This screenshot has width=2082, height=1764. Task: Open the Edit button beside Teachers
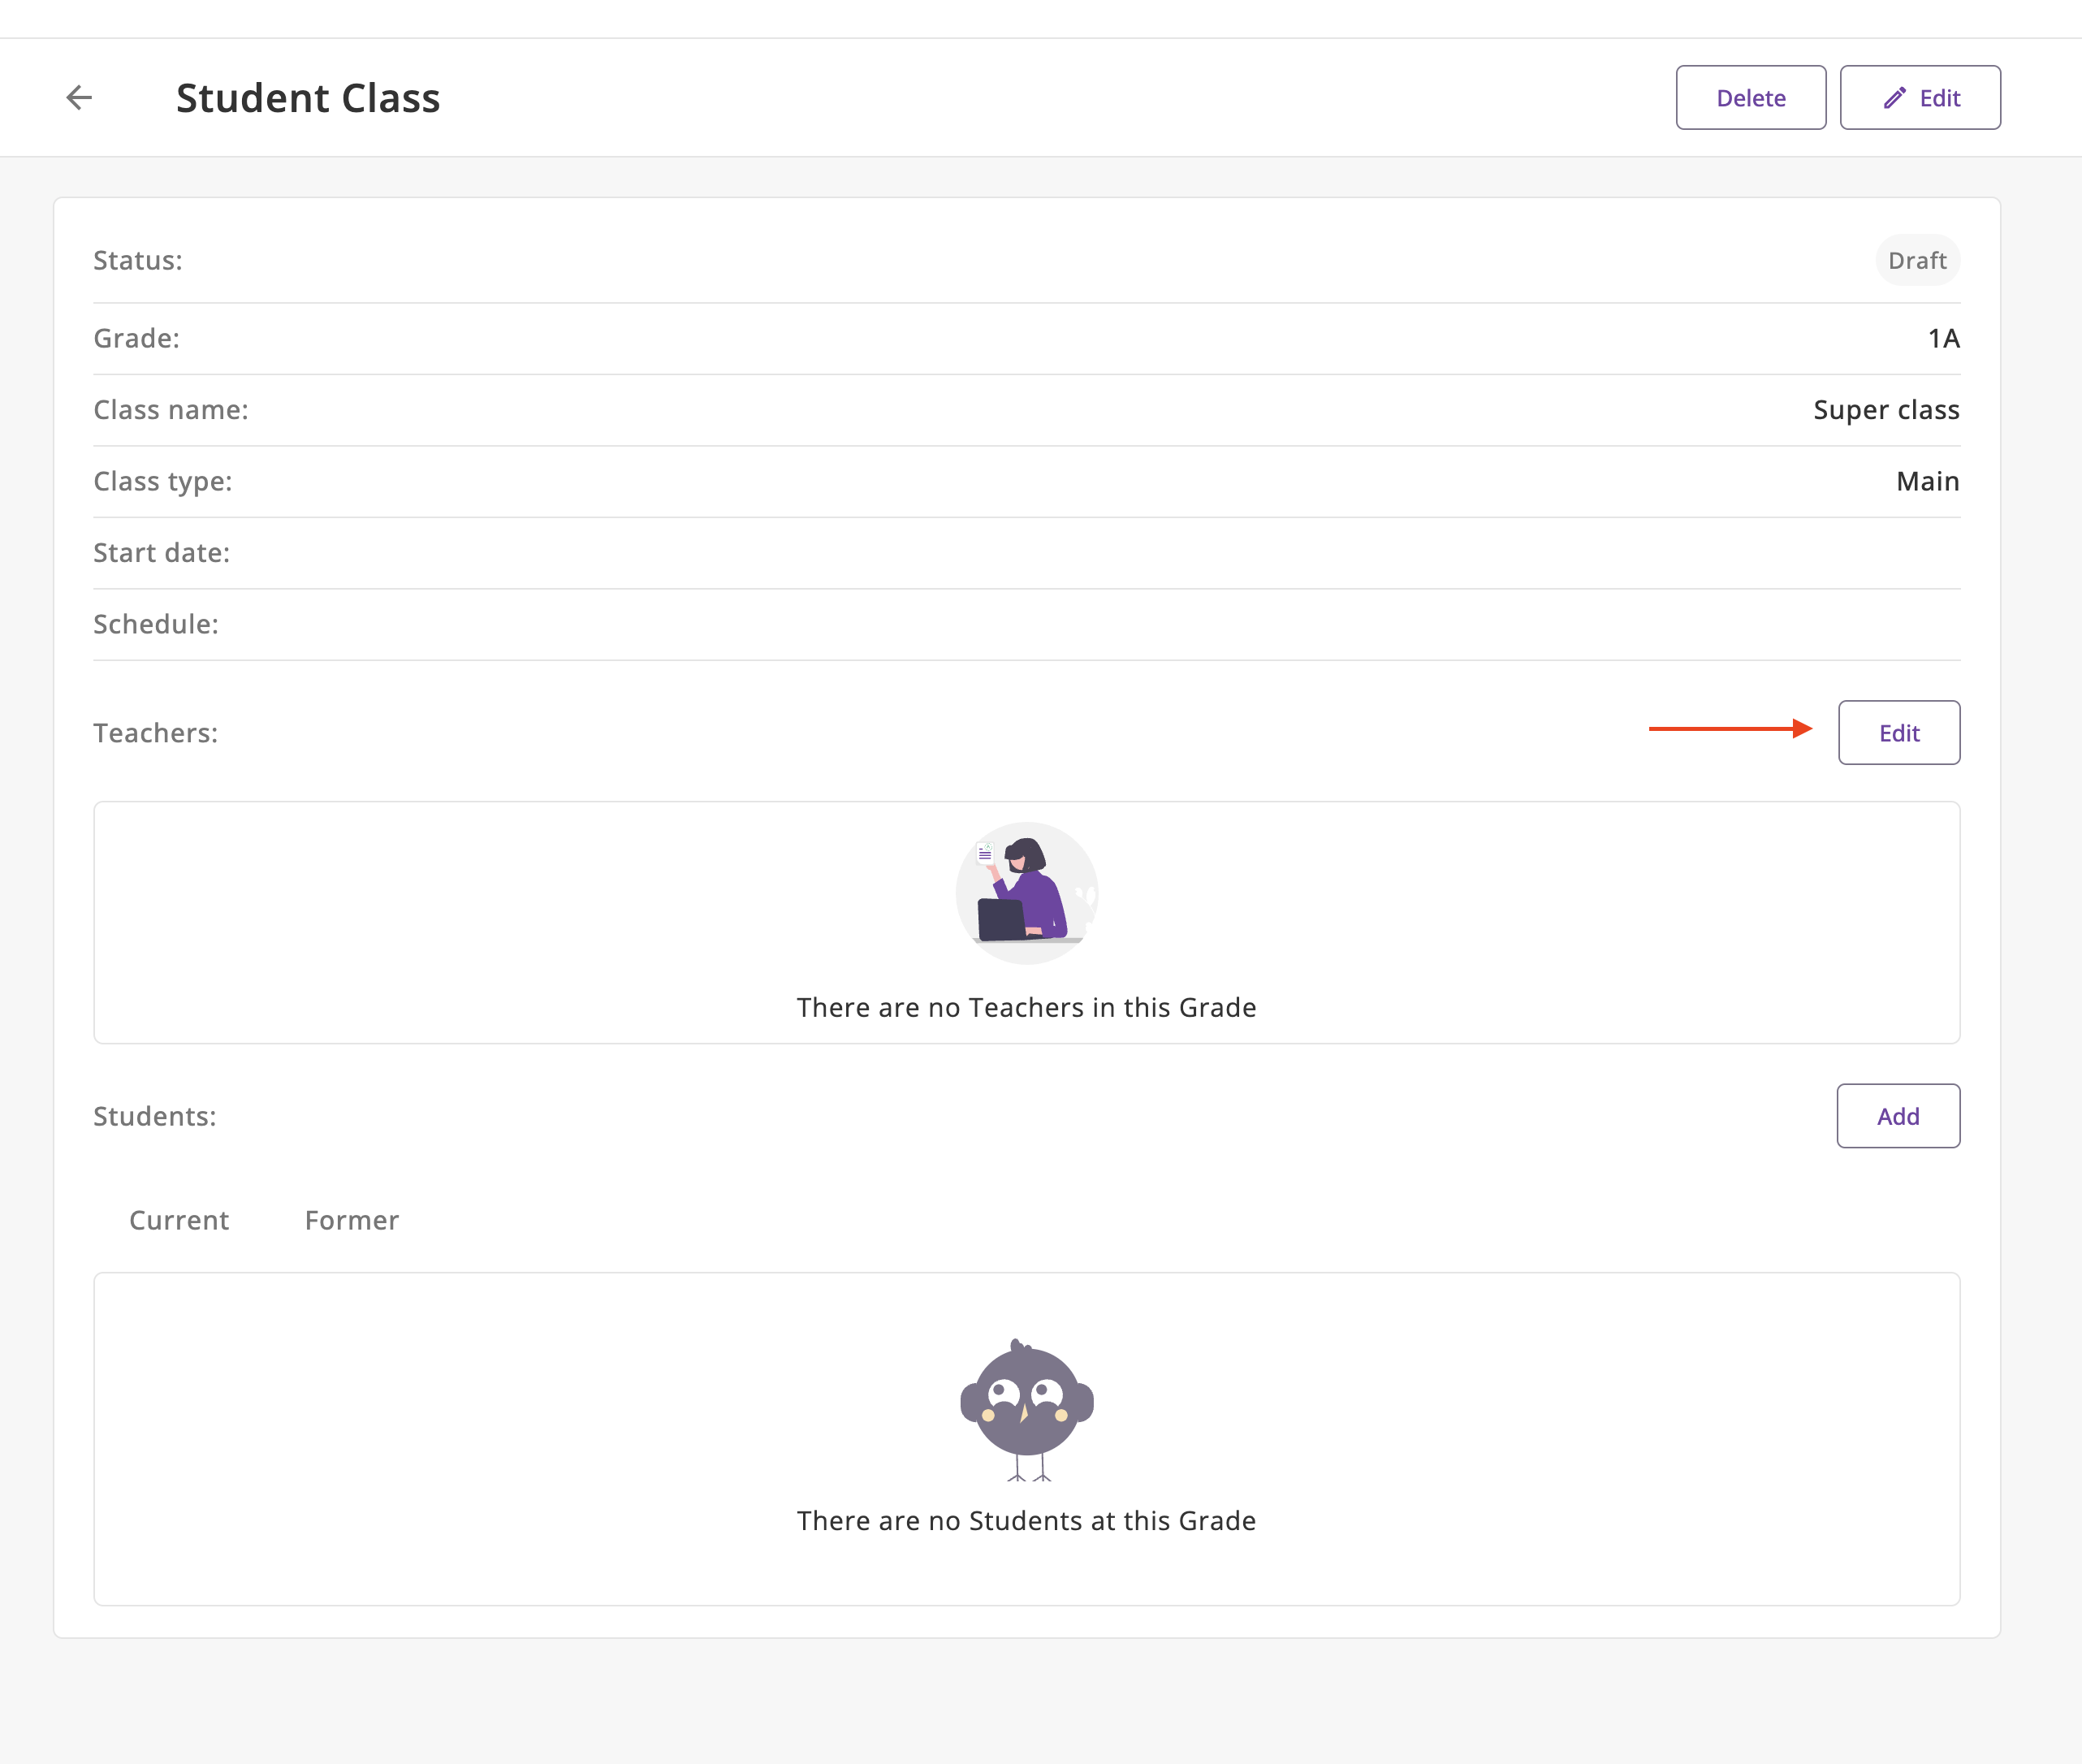click(1898, 733)
